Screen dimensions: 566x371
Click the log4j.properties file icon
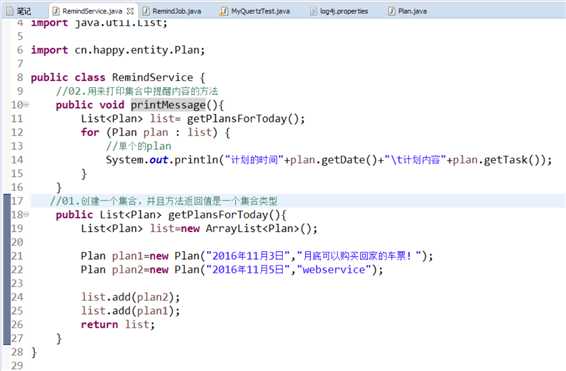pos(313,11)
